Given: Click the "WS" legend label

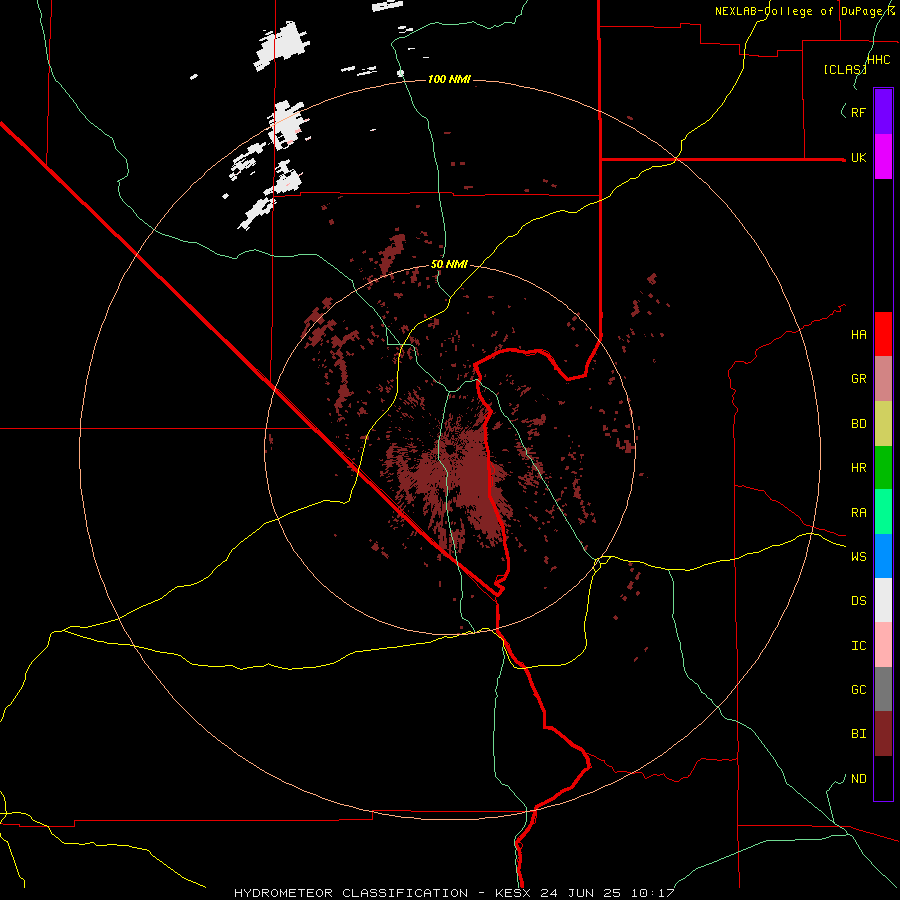Looking at the screenshot, I should [x=858, y=557].
